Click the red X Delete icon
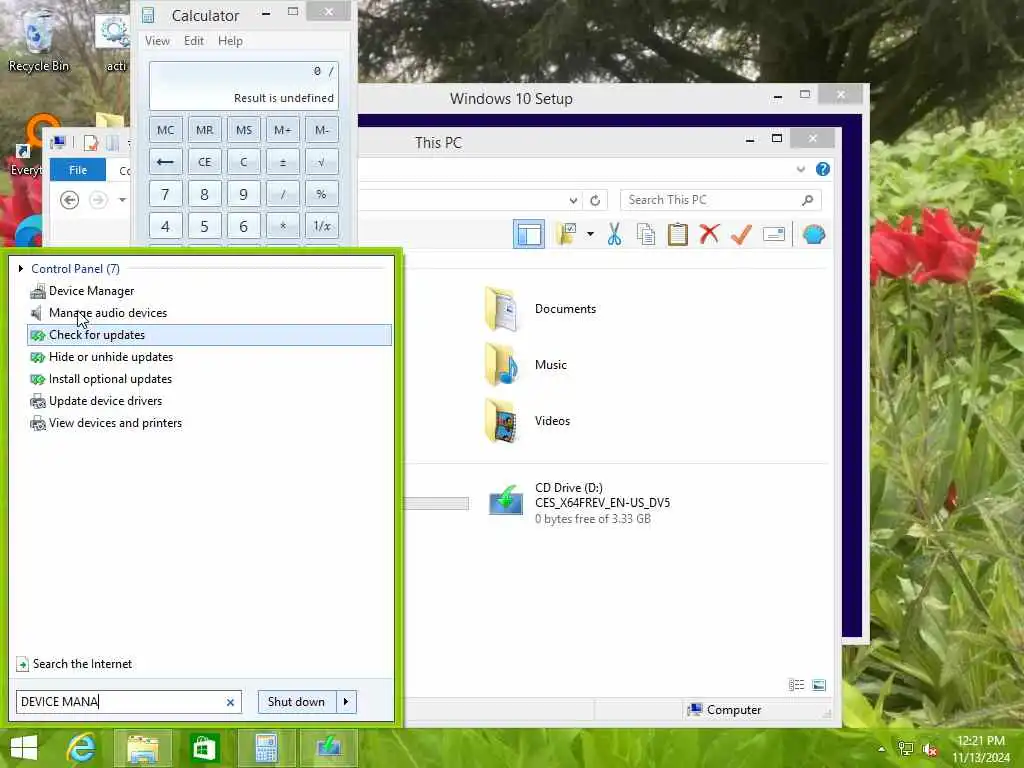The width and height of the screenshot is (1024, 768). point(709,234)
